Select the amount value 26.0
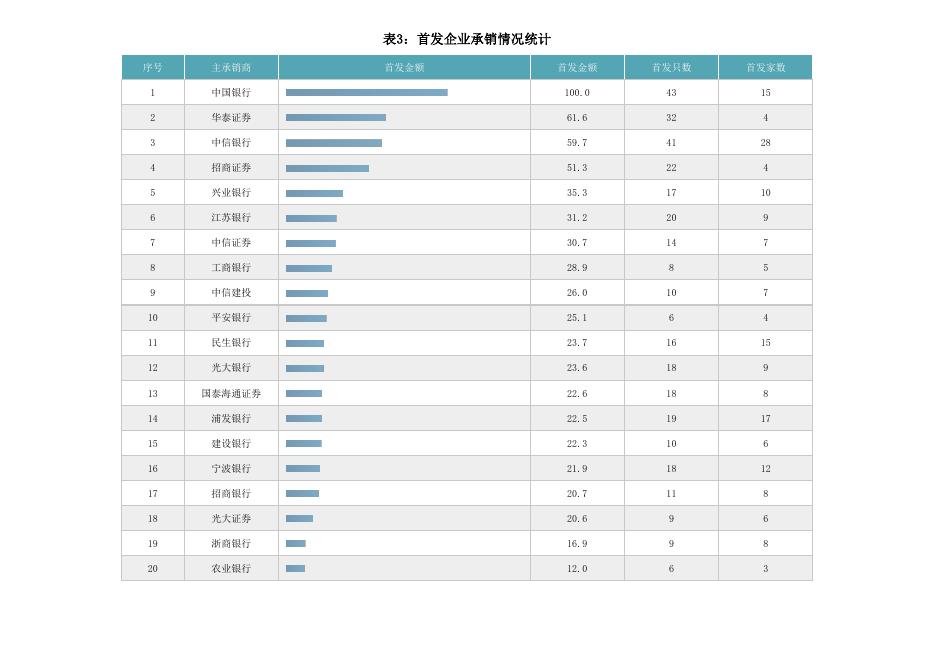 pos(577,293)
